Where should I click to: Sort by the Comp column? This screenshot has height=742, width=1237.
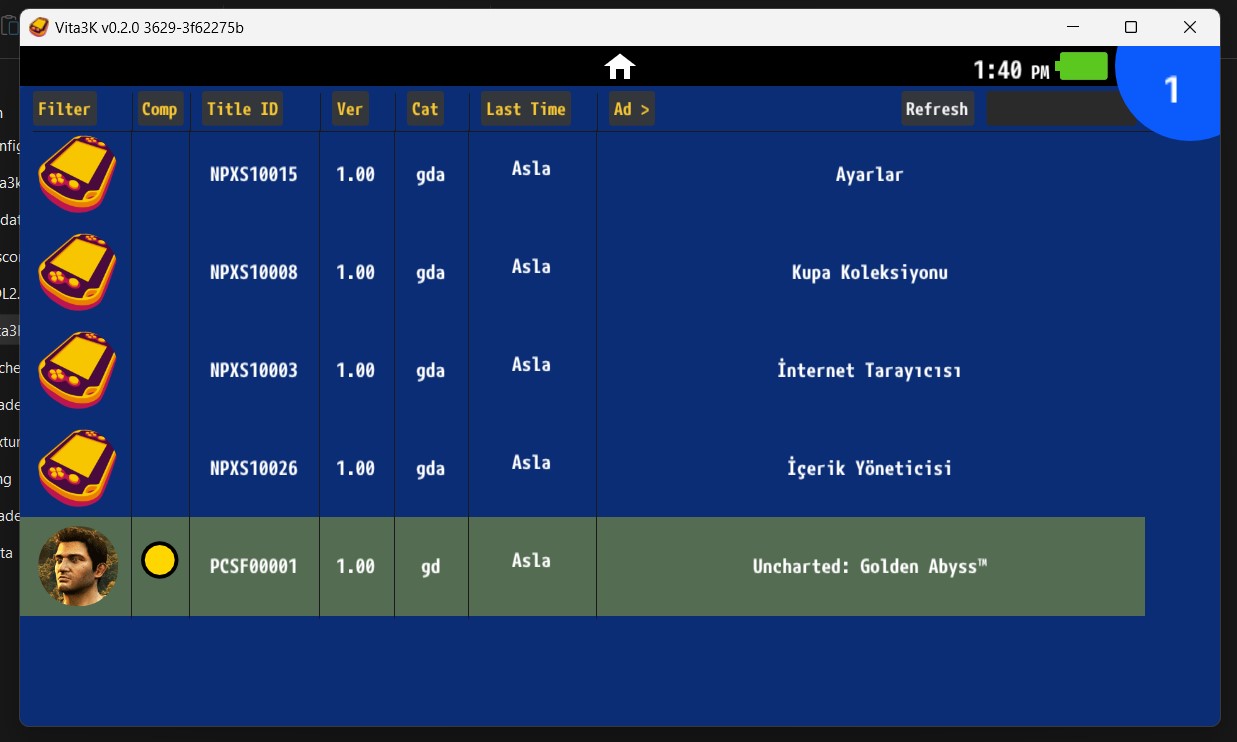coord(159,109)
